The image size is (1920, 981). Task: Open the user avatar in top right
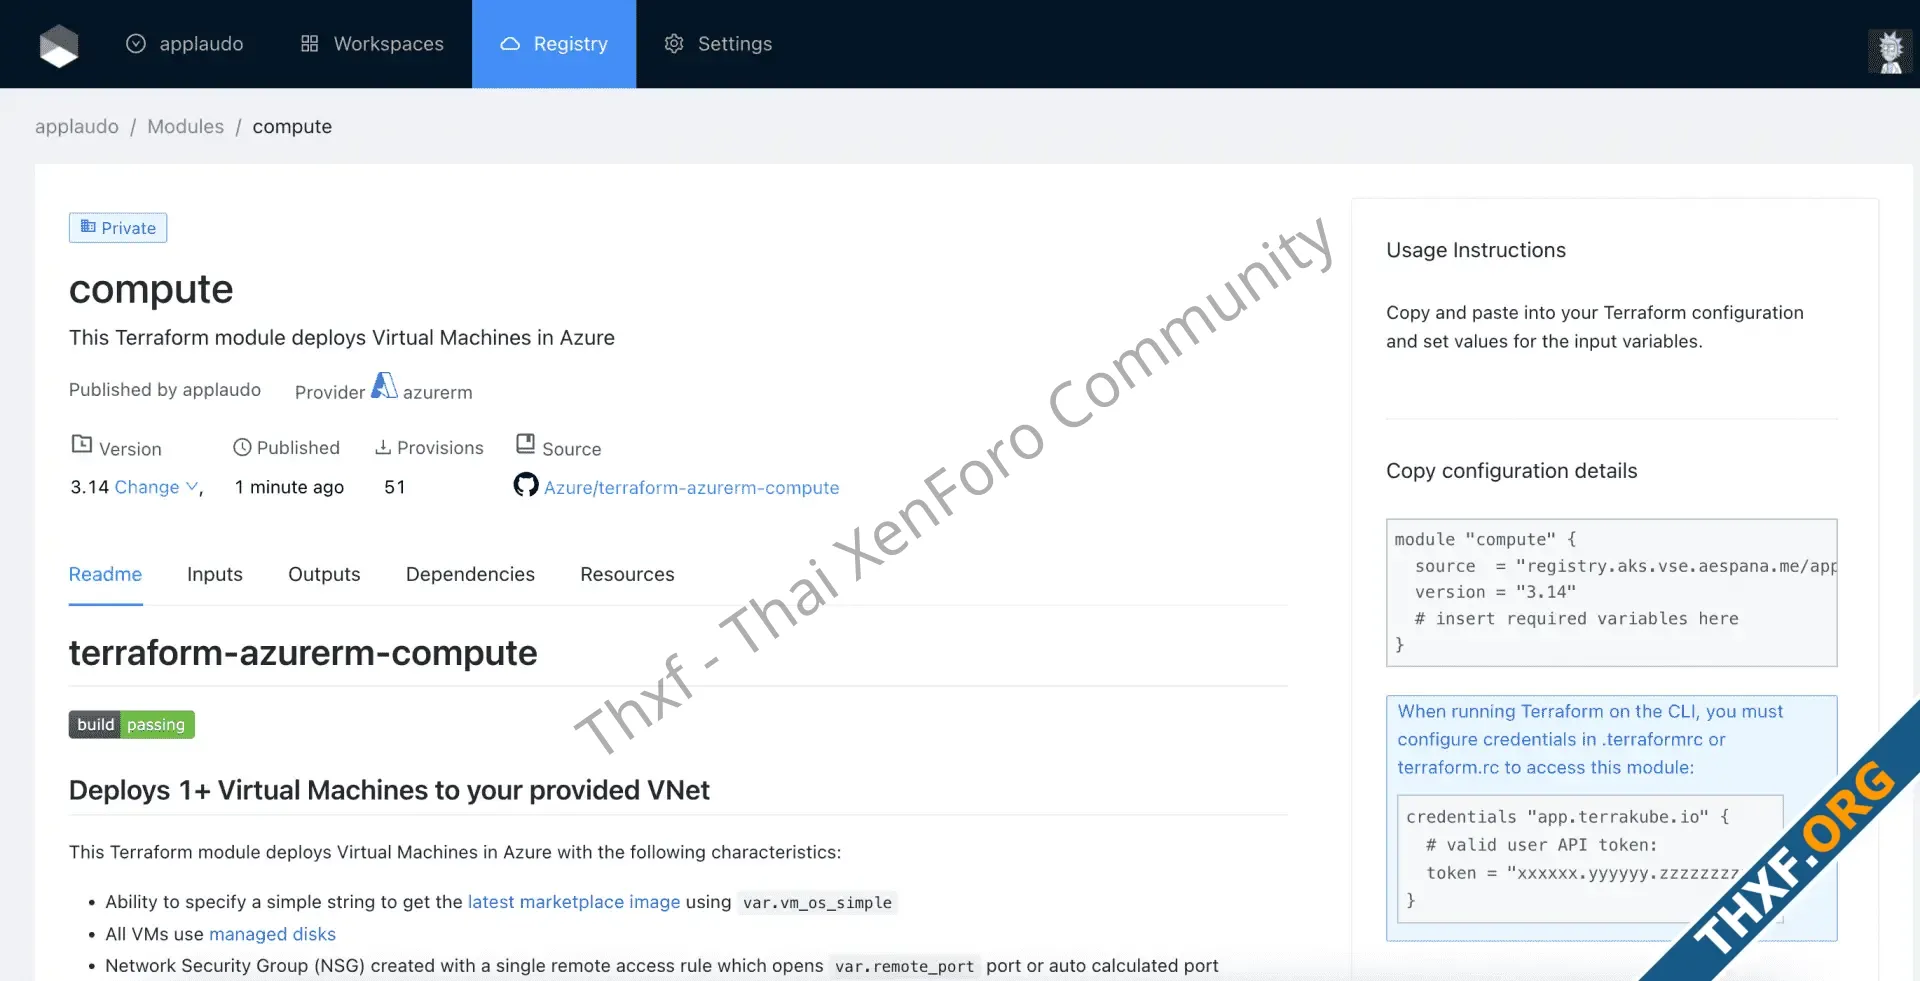pyautogui.click(x=1890, y=51)
